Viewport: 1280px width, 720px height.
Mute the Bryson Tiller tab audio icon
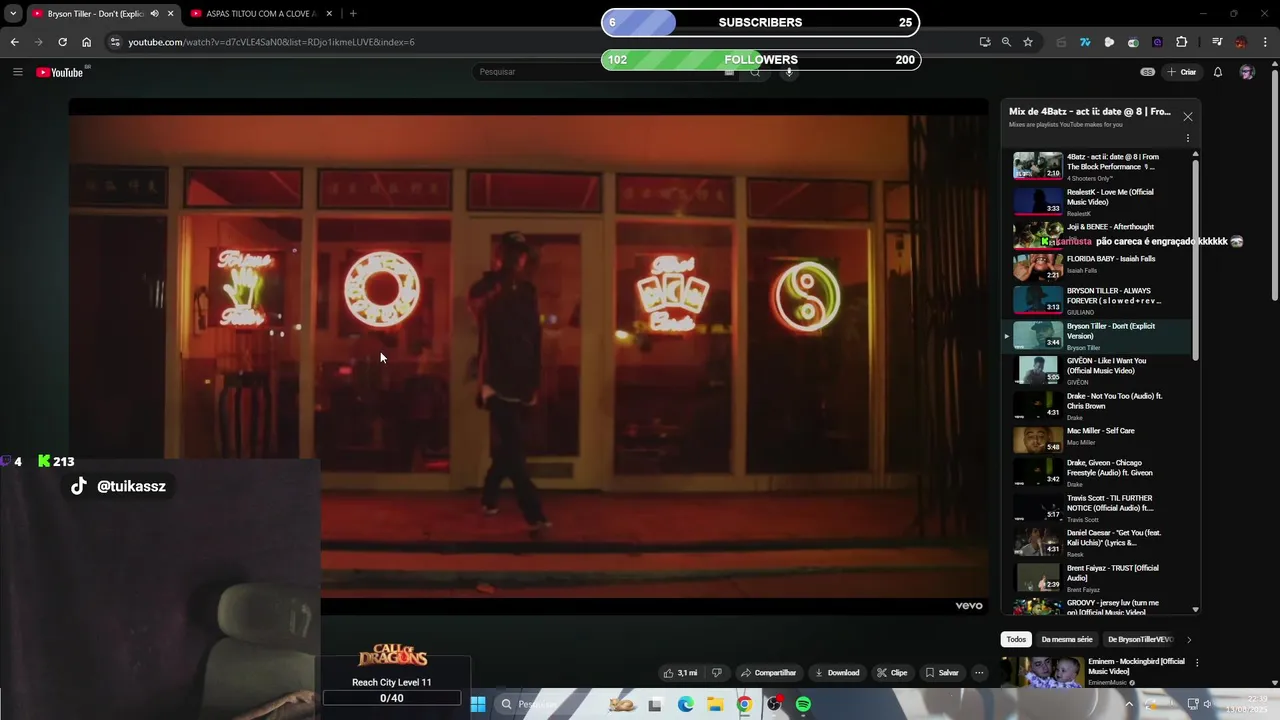[x=154, y=14]
